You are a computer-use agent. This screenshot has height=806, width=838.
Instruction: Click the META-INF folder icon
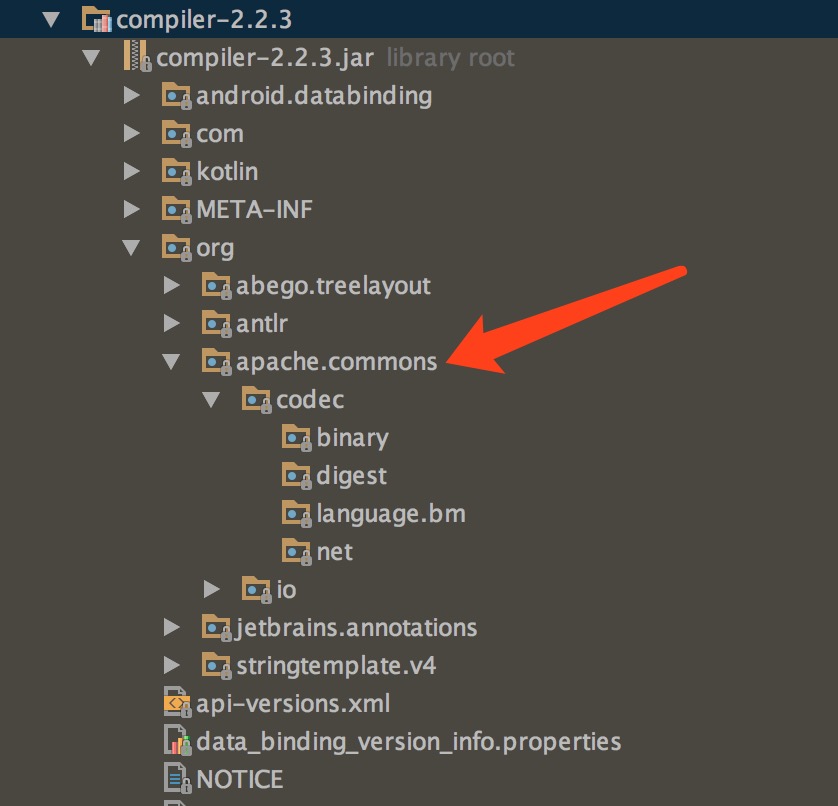click(x=176, y=209)
